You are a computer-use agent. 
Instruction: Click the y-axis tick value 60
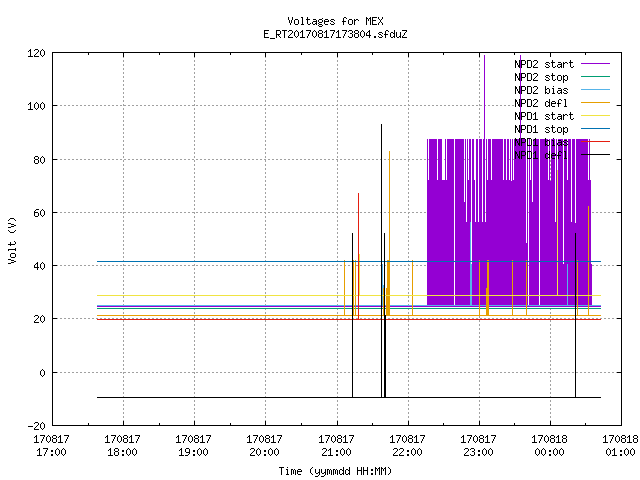(x=39, y=213)
